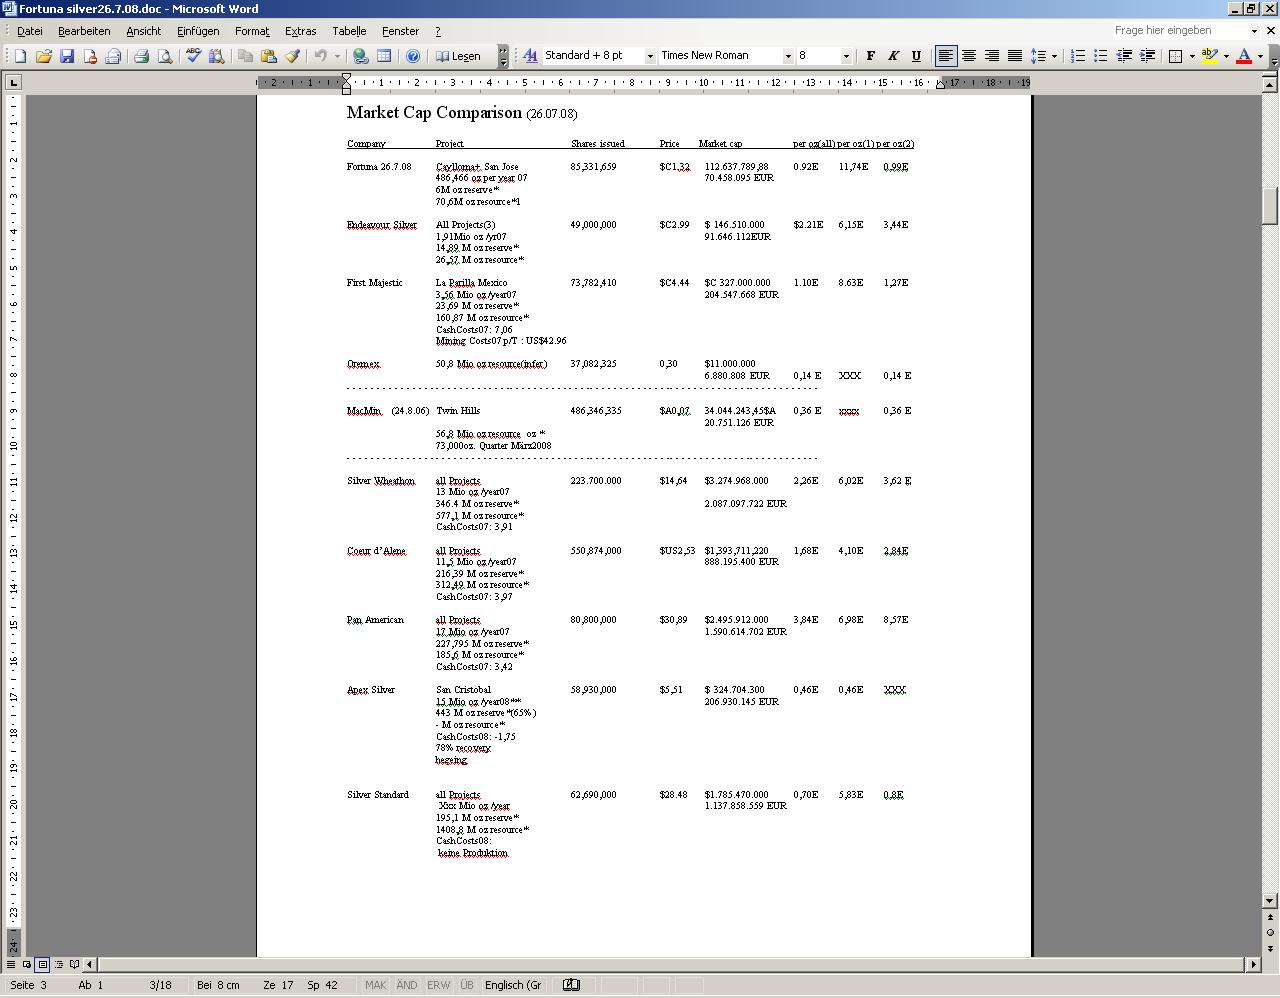
Task: Open the font size dropdown showing 8
Action: pos(845,56)
